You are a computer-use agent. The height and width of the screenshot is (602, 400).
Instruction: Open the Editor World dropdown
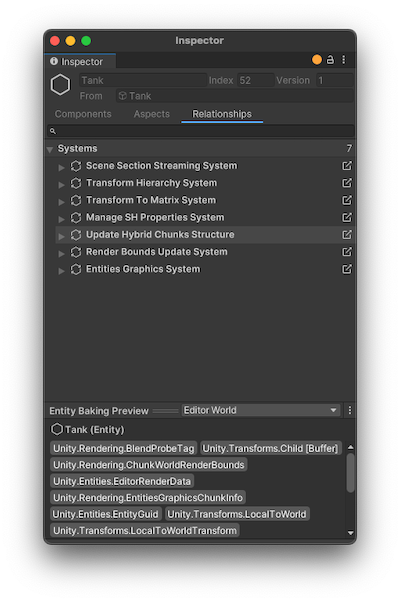click(261, 410)
